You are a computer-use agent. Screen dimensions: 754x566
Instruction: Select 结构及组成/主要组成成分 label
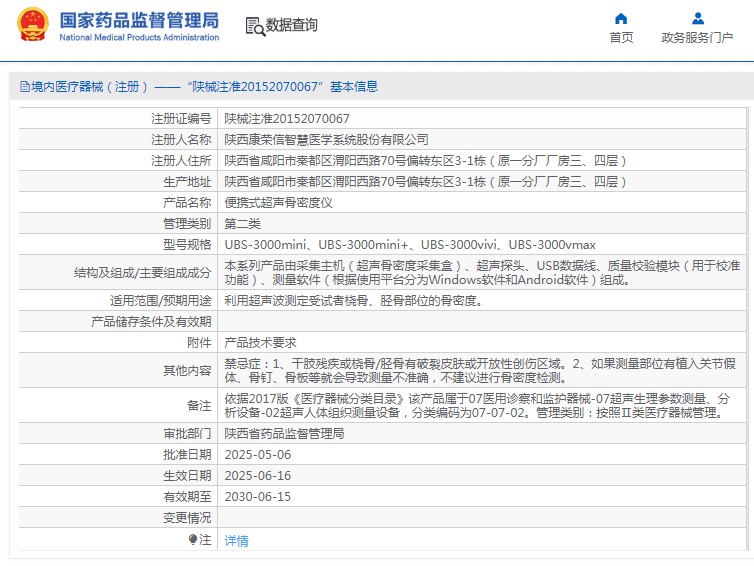coord(143,273)
